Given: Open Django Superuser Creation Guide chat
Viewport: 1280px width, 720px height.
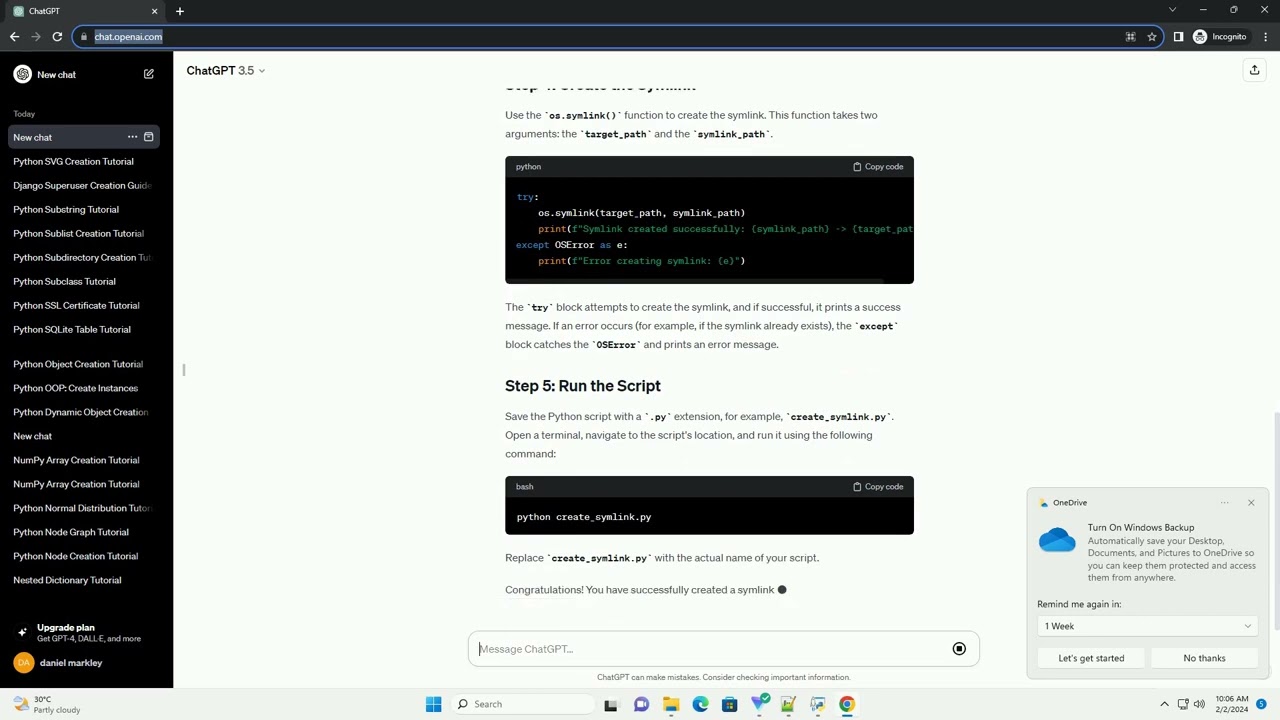Looking at the screenshot, I should (x=82, y=186).
